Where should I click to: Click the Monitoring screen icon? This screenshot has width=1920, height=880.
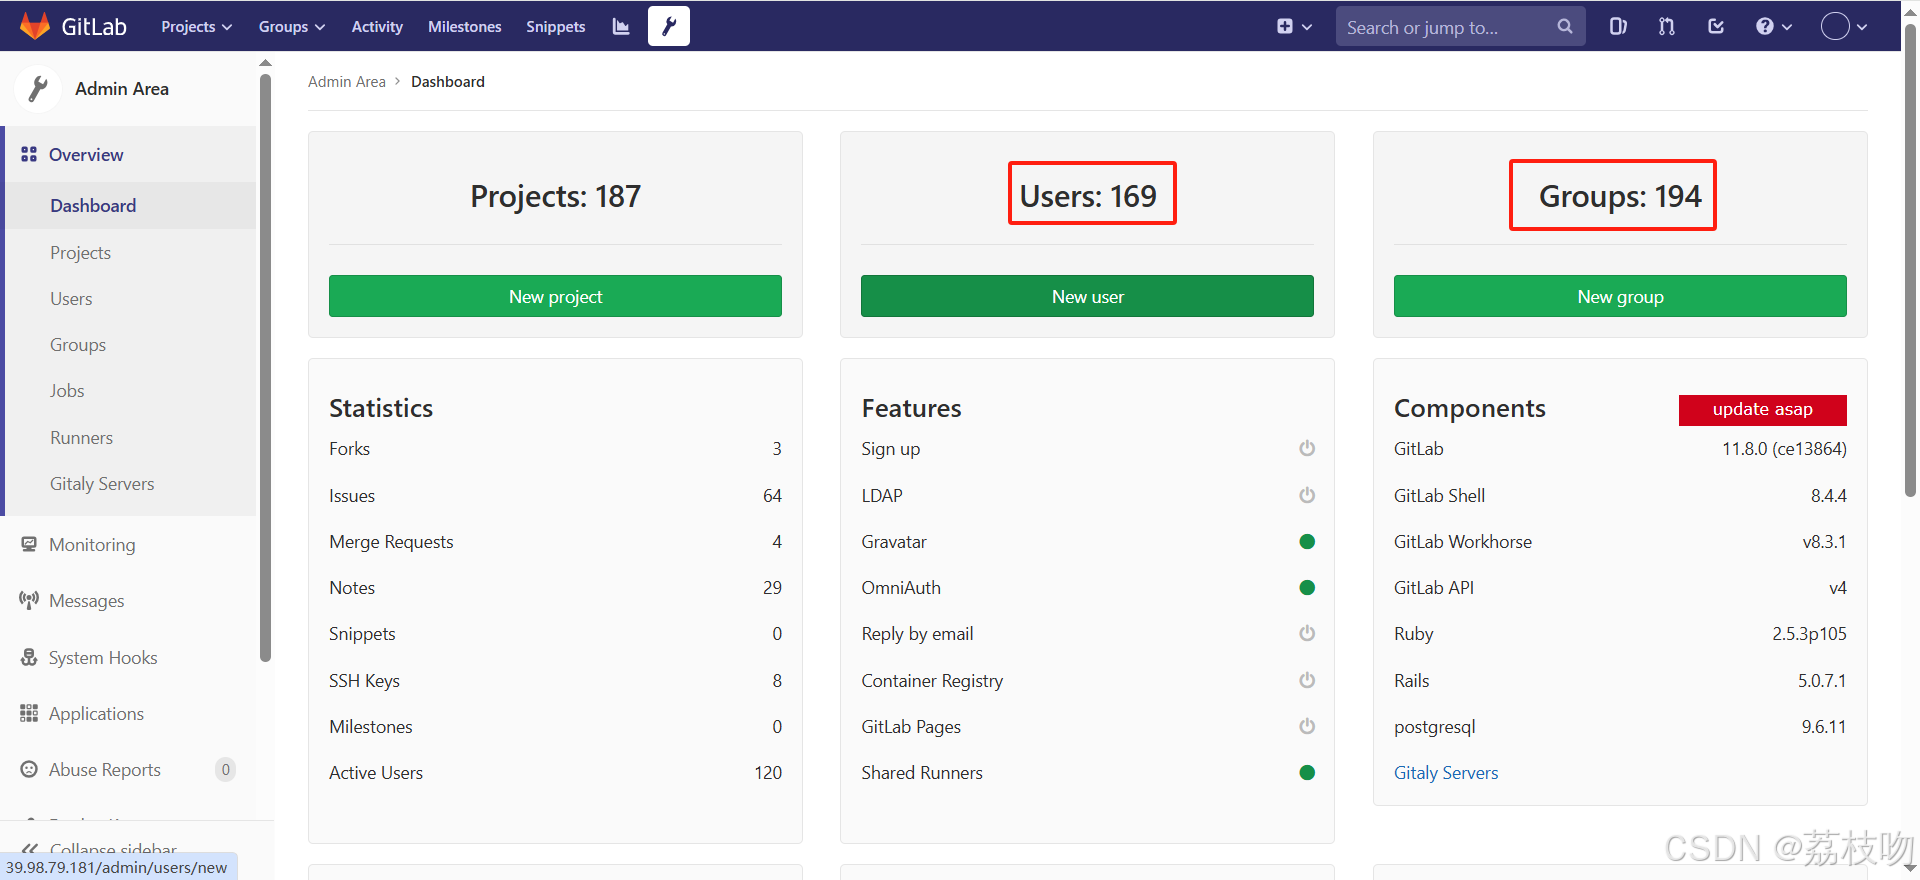point(29,544)
